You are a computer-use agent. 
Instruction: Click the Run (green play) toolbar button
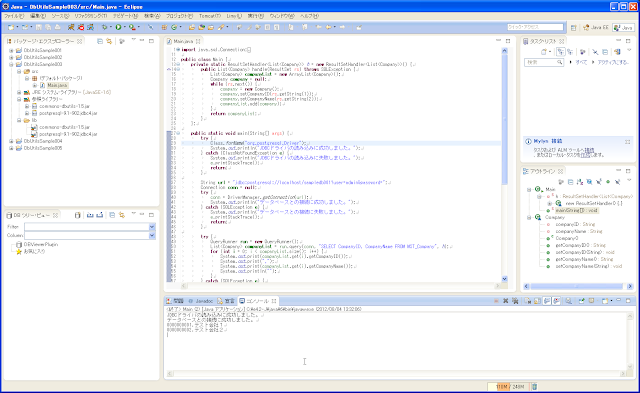(118, 27)
